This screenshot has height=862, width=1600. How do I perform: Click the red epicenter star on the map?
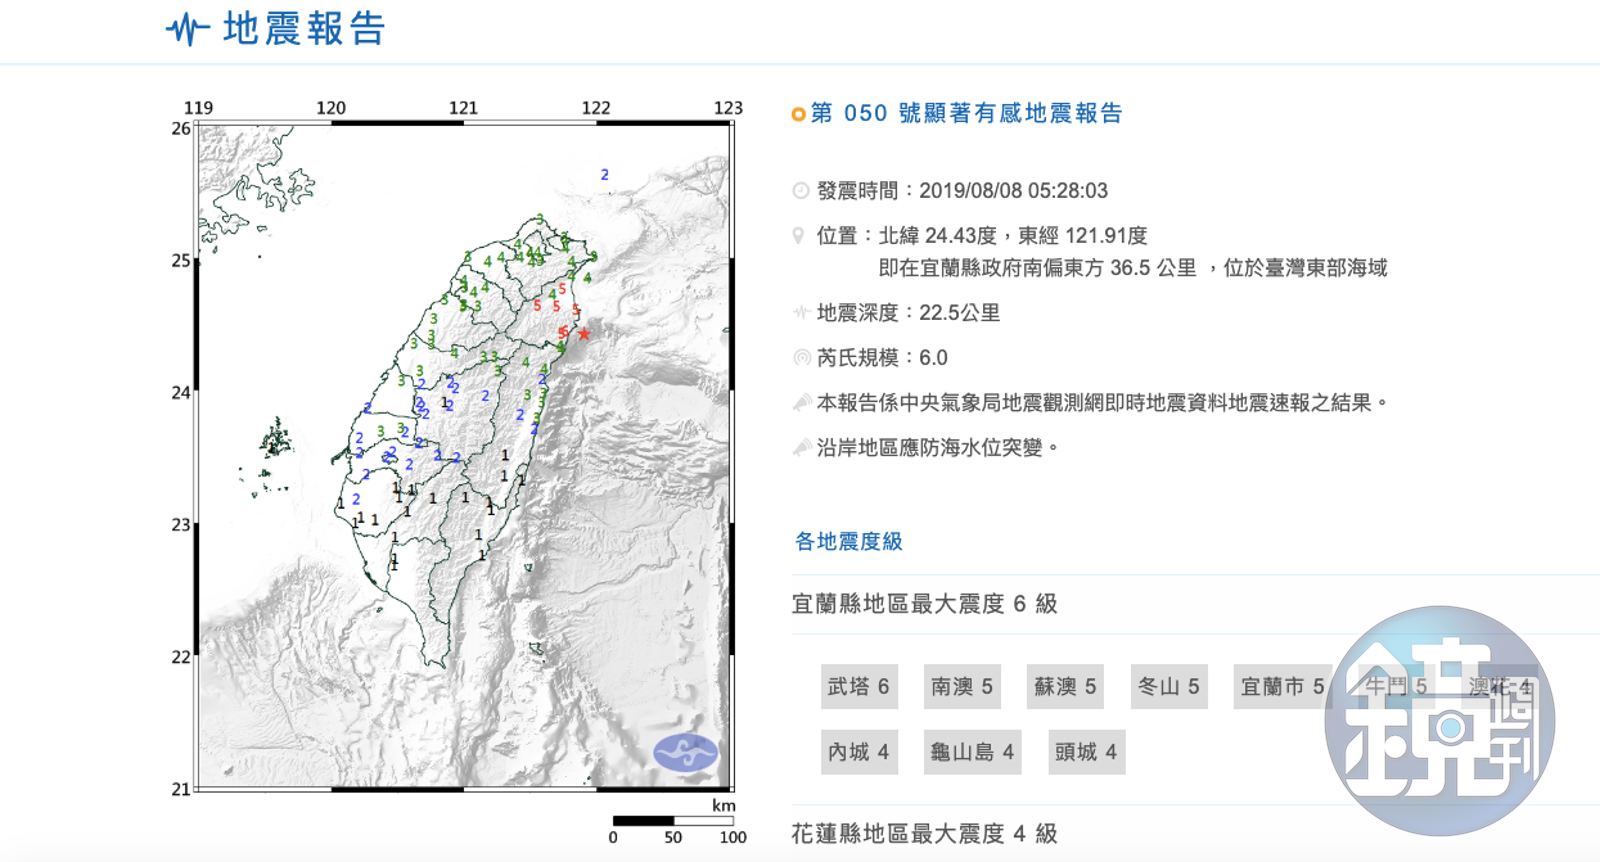pos(584,334)
